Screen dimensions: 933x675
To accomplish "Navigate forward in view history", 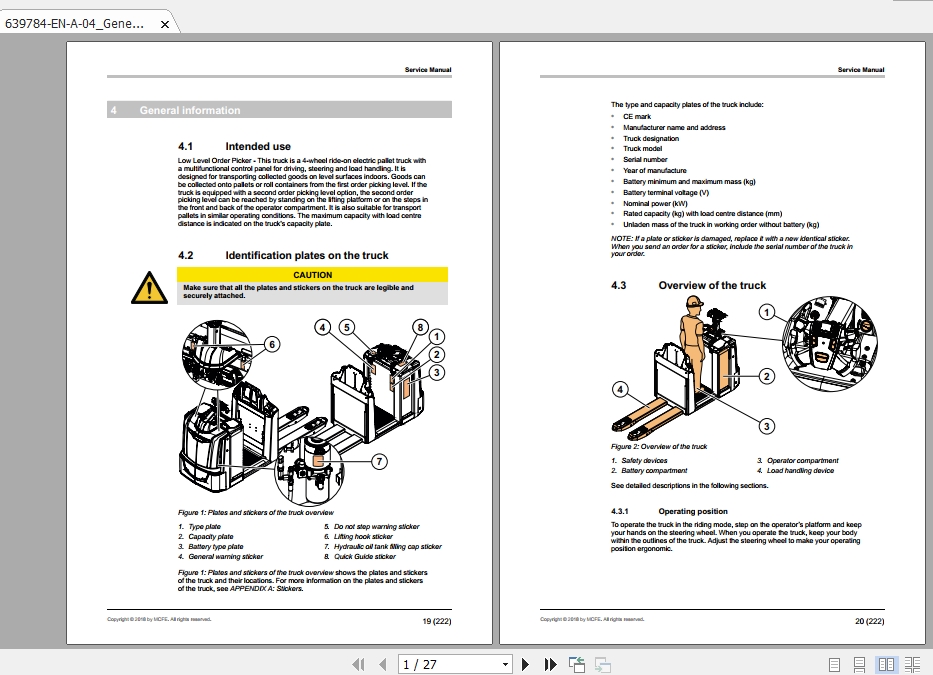I will [x=601, y=663].
